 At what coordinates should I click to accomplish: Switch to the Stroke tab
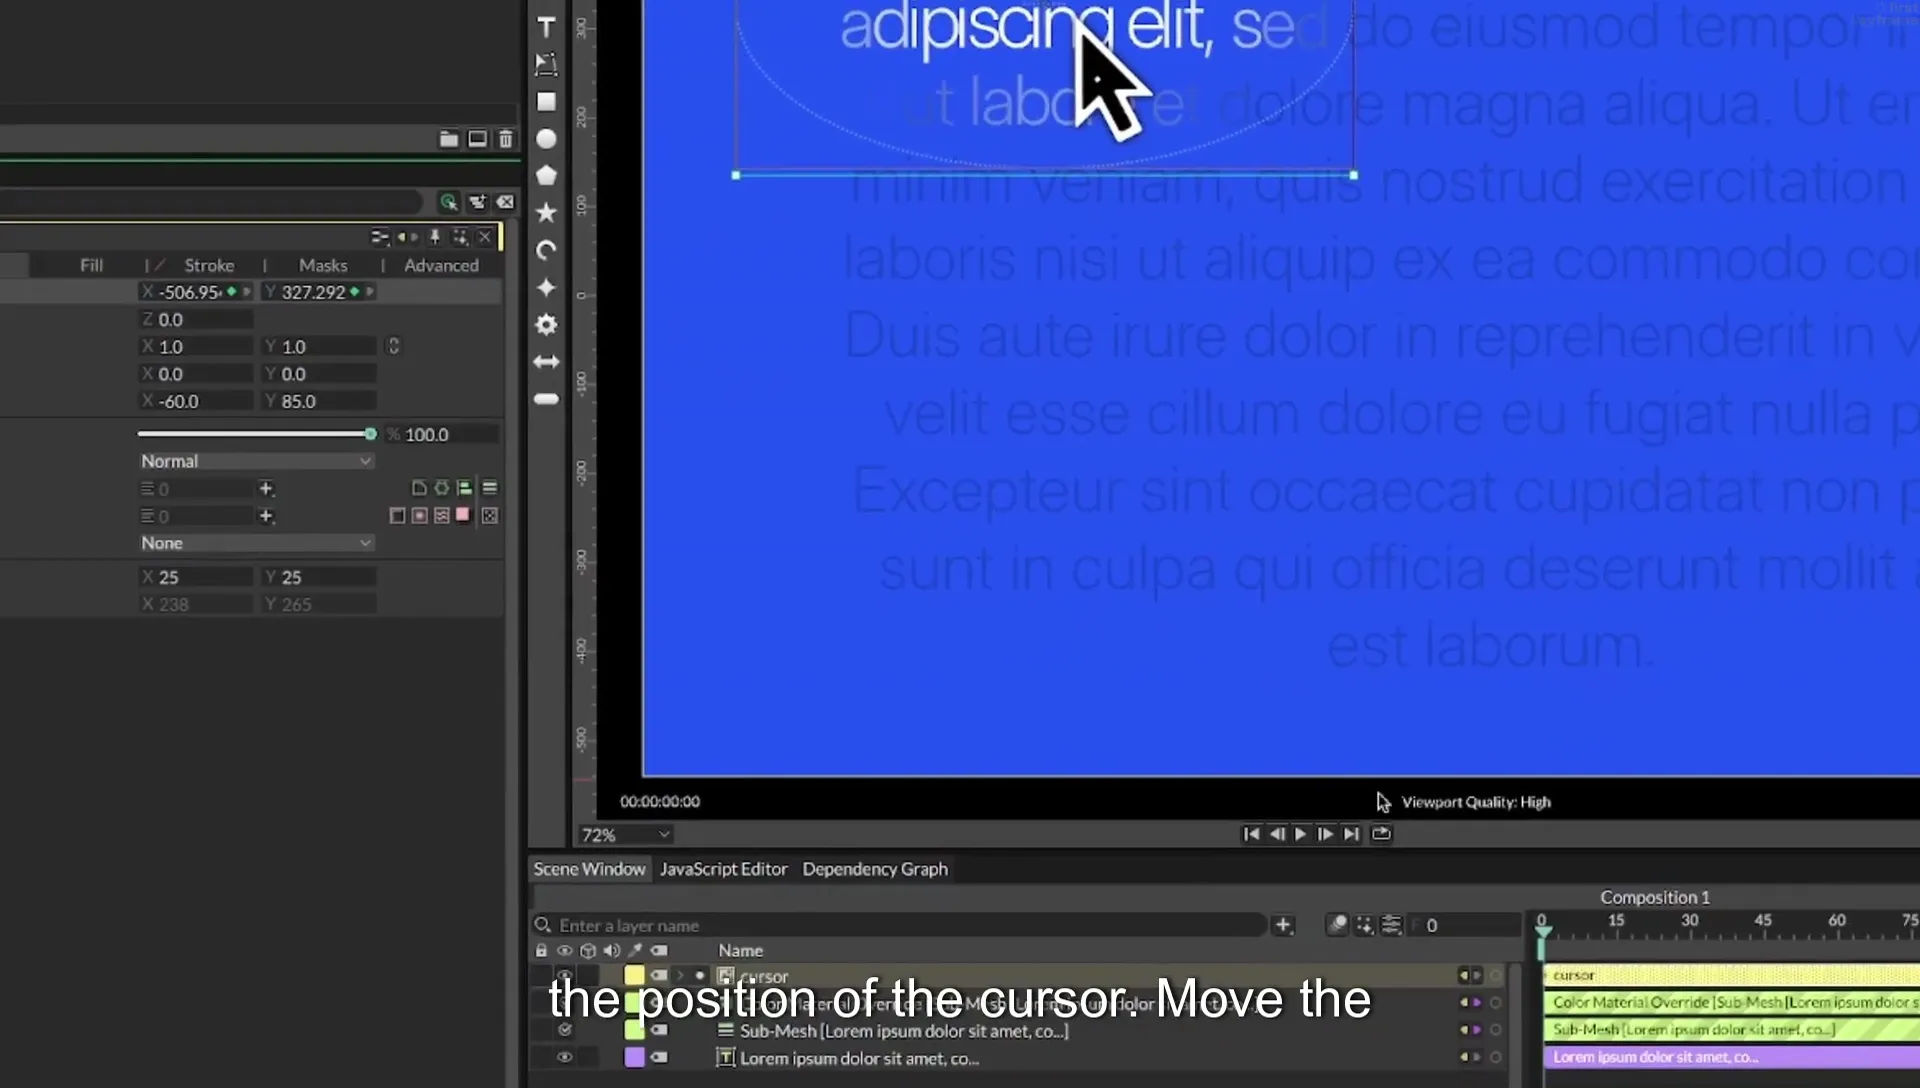coord(209,265)
